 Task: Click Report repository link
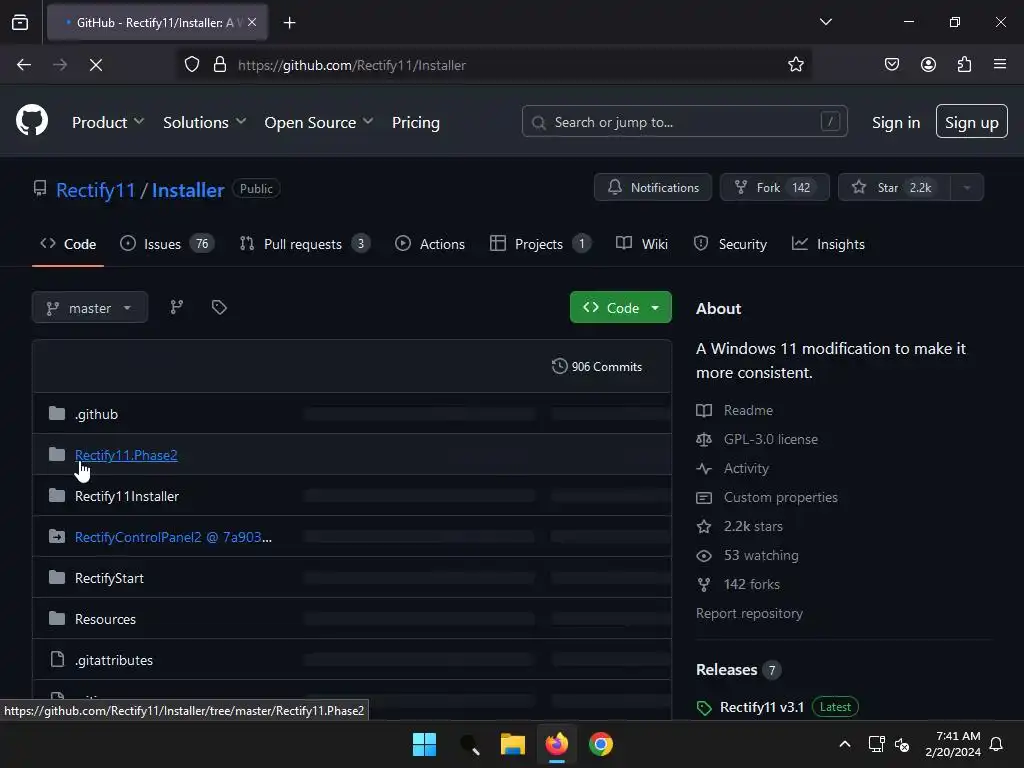click(749, 613)
